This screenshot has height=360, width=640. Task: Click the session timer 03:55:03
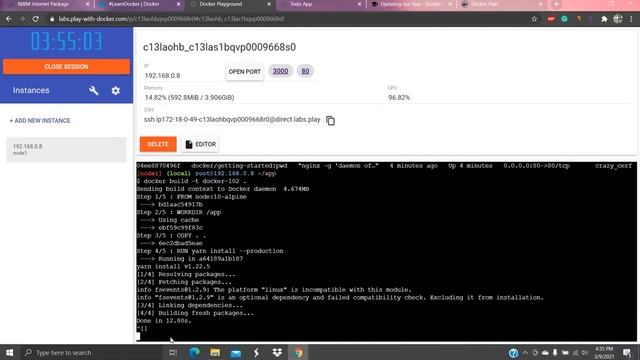pos(66,41)
